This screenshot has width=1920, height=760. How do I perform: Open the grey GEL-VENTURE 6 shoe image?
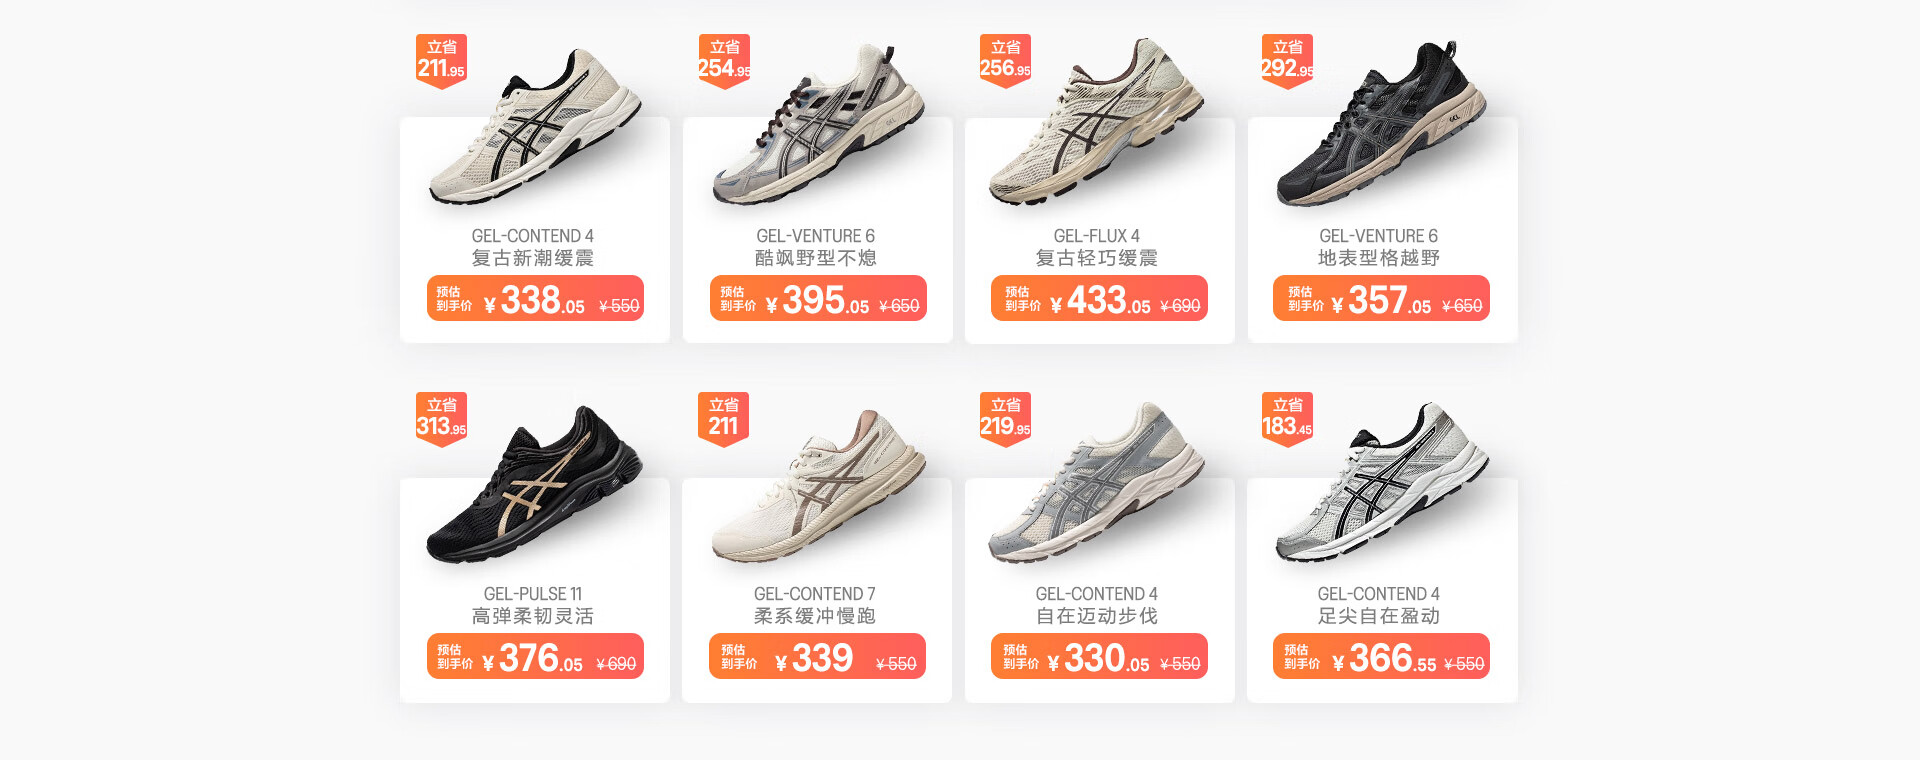(818, 125)
